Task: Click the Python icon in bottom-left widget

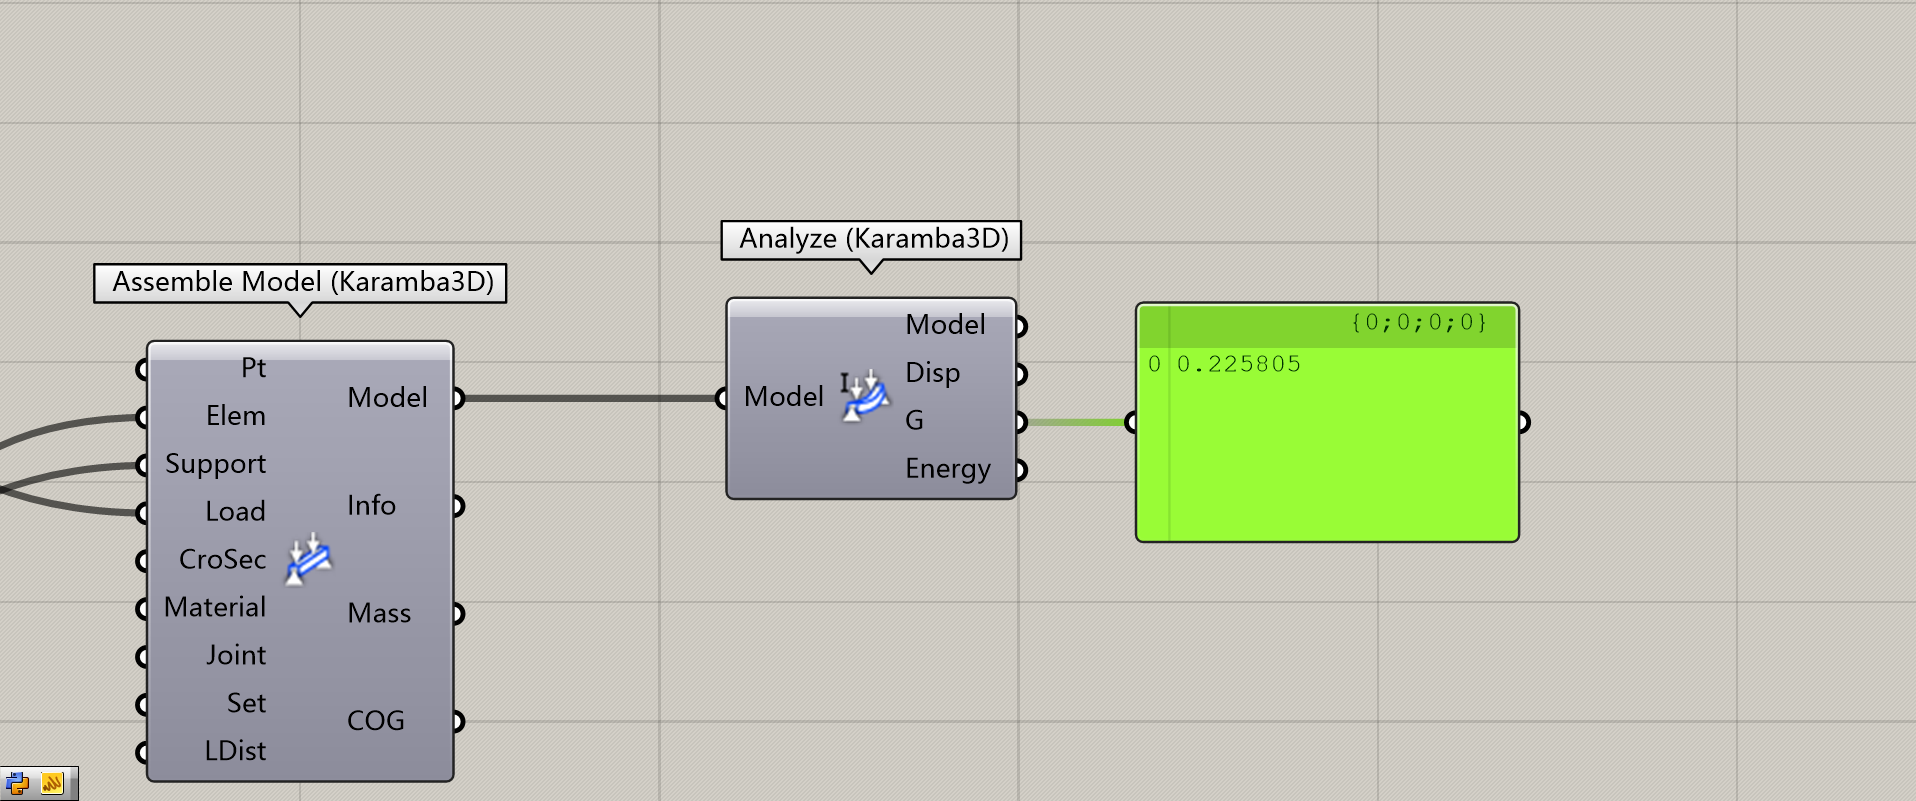Action: [17, 784]
